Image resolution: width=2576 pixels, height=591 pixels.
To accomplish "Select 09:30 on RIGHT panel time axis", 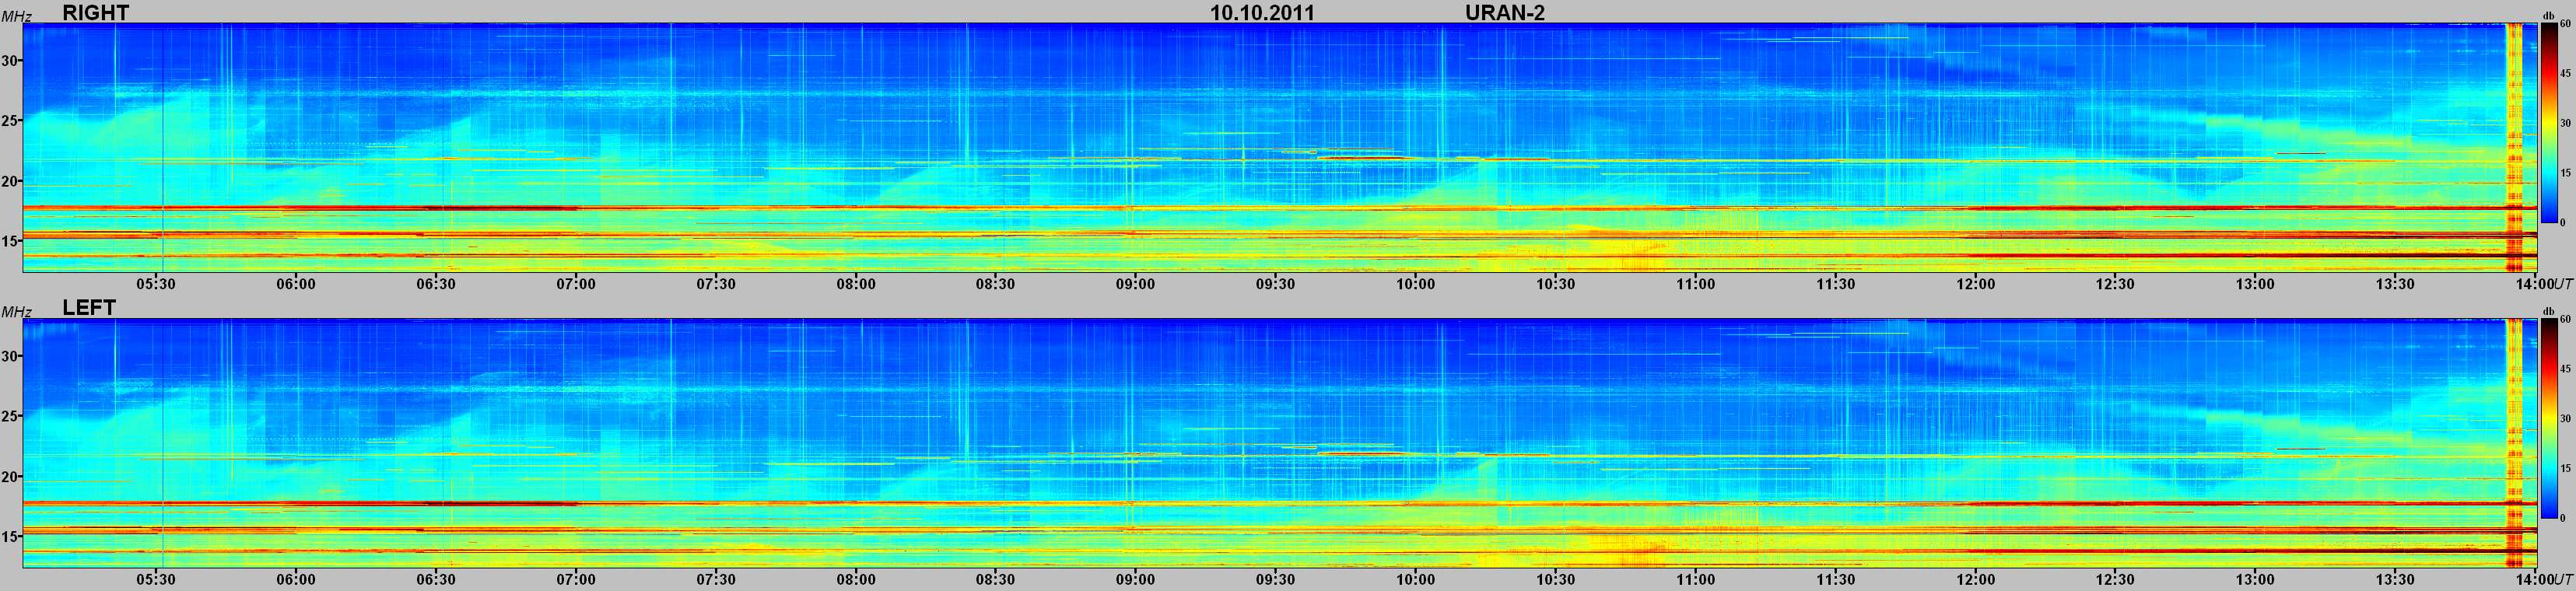I will coord(1276,284).
